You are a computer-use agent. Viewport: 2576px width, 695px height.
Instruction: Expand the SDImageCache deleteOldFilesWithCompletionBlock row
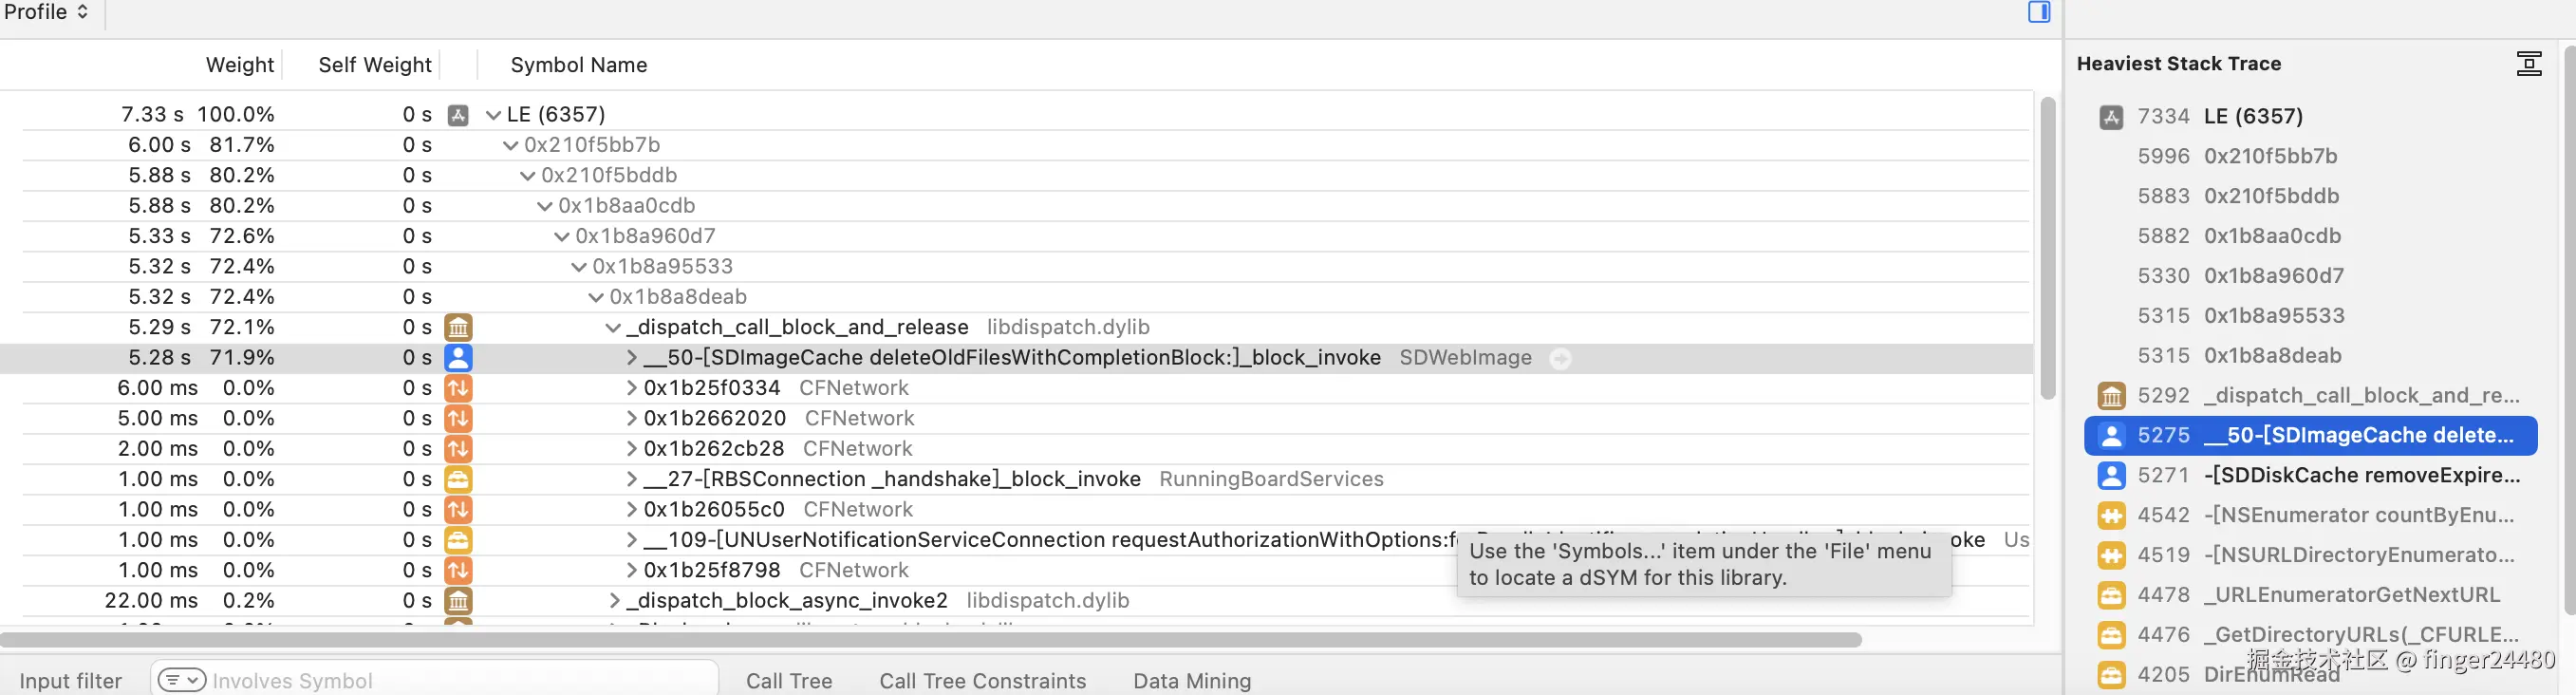point(632,358)
